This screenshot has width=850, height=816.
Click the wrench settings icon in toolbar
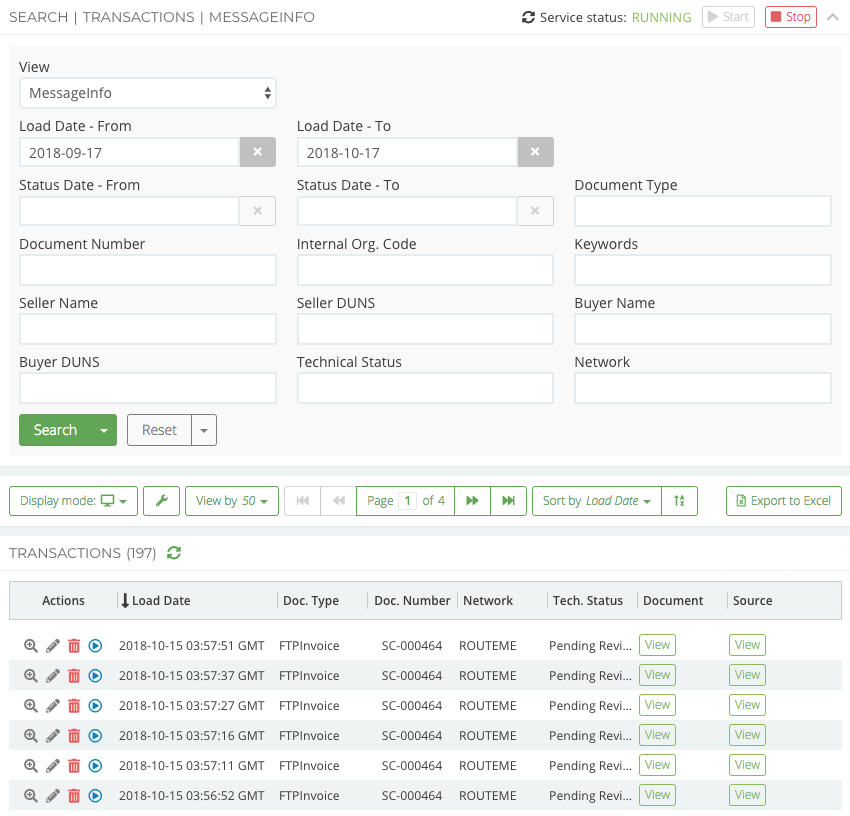coord(161,501)
